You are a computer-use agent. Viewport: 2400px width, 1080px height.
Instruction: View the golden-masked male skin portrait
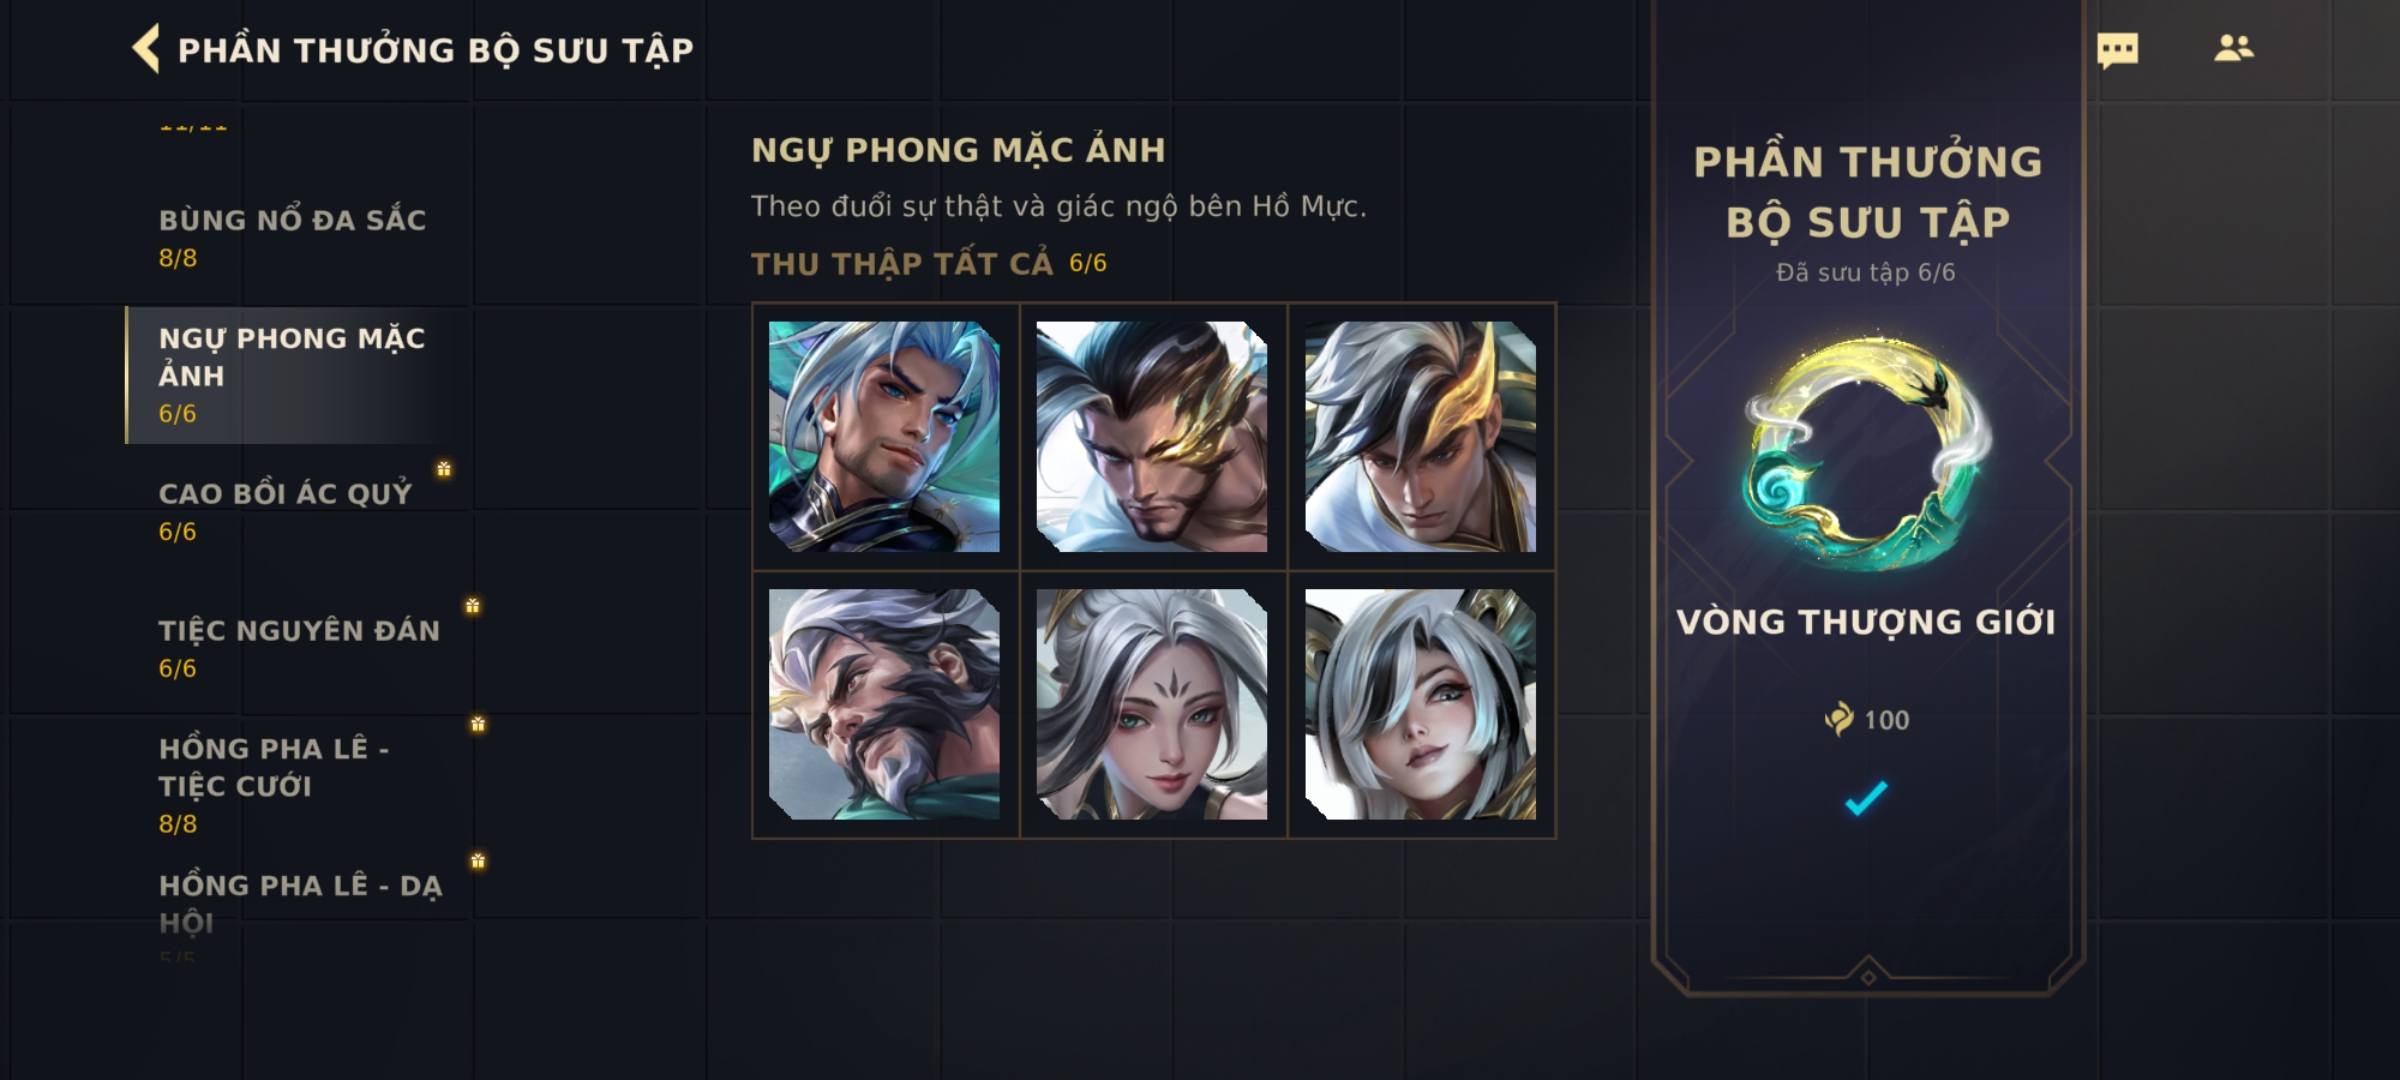[1152, 436]
